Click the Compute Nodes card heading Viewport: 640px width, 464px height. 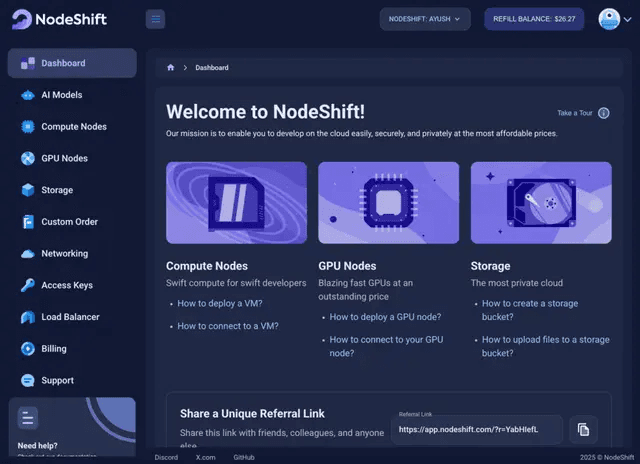point(207,266)
